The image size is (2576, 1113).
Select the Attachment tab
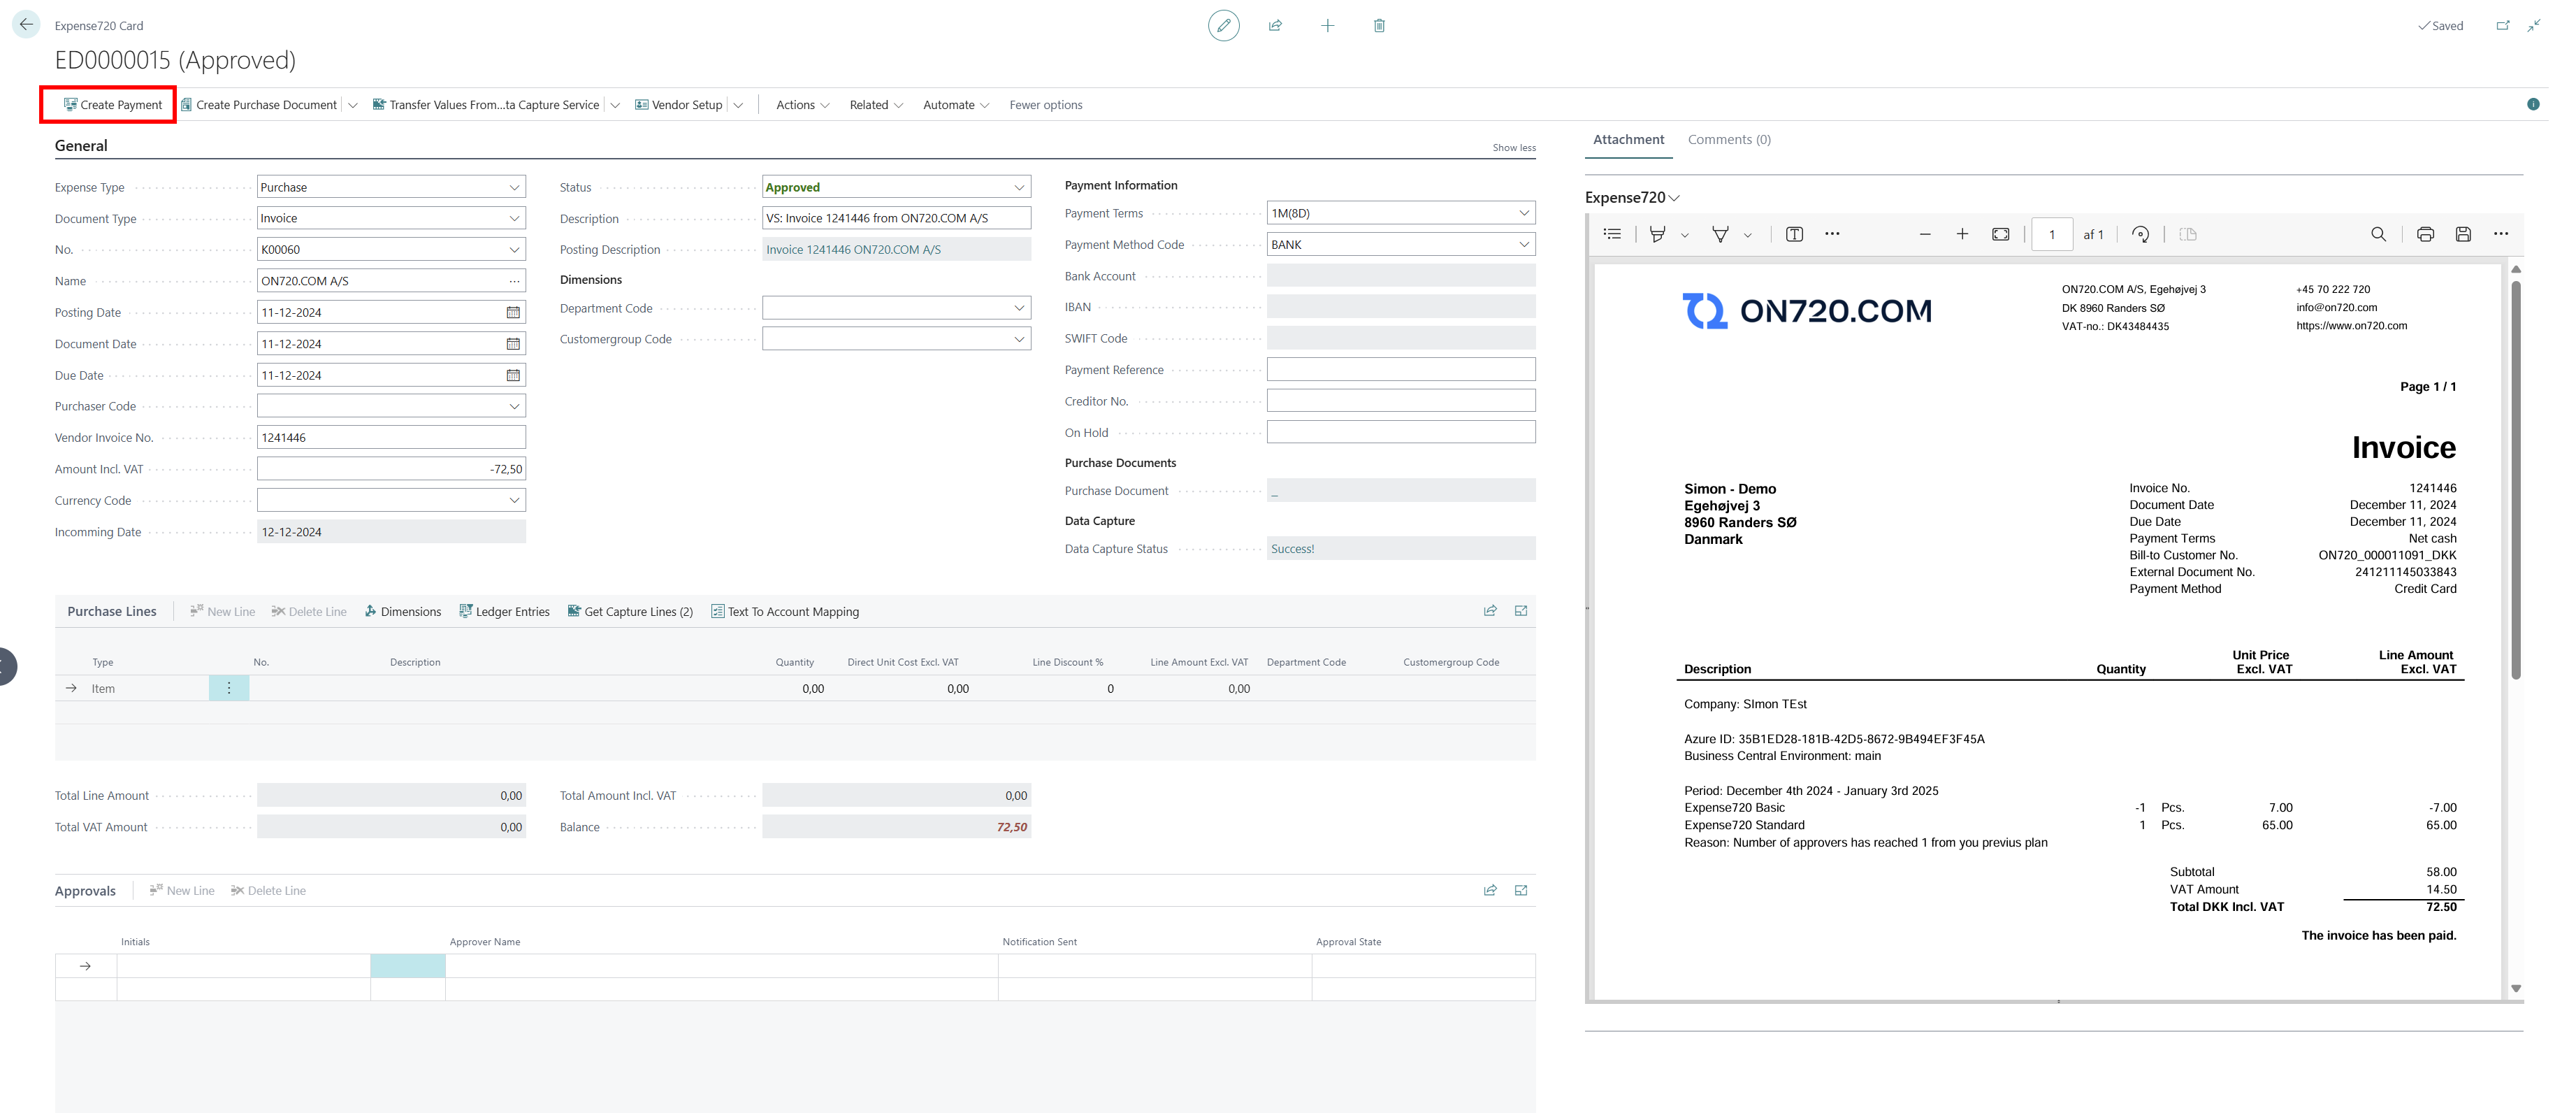coord(1628,140)
